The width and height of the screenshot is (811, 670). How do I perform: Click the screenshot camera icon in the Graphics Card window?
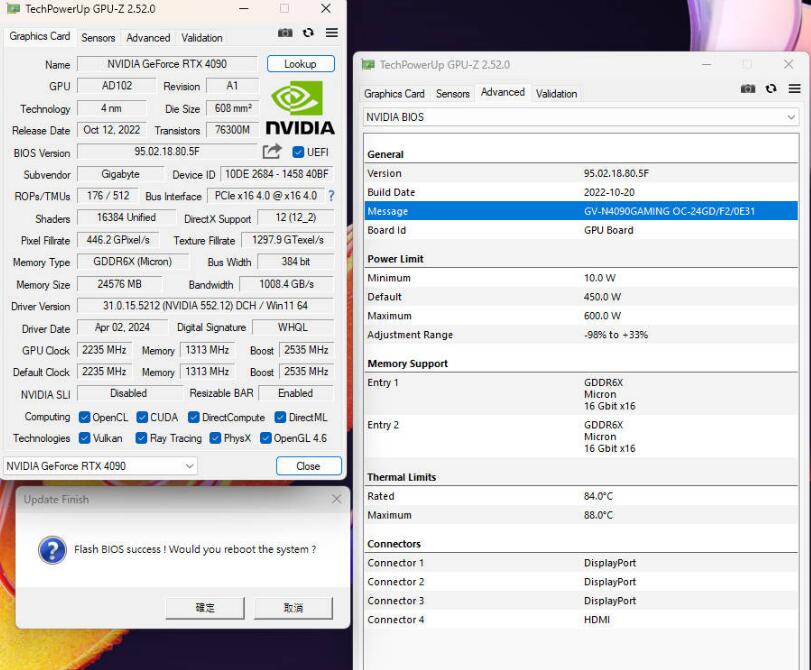(286, 33)
